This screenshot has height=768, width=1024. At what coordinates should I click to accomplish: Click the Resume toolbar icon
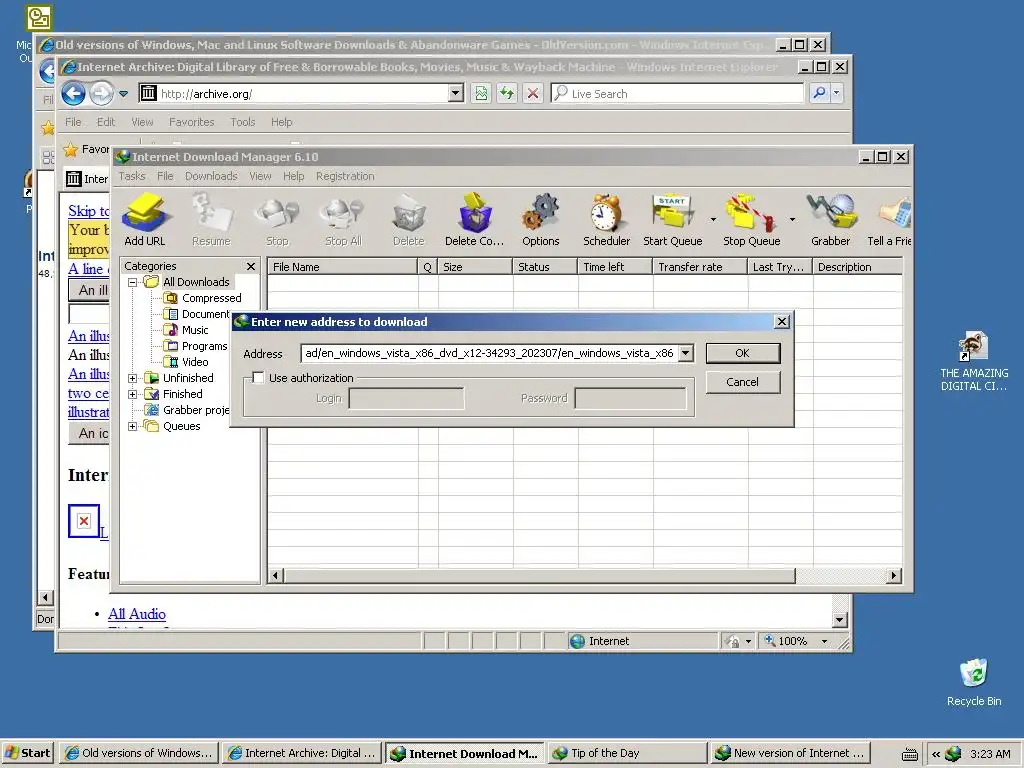pyautogui.click(x=211, y=219)
